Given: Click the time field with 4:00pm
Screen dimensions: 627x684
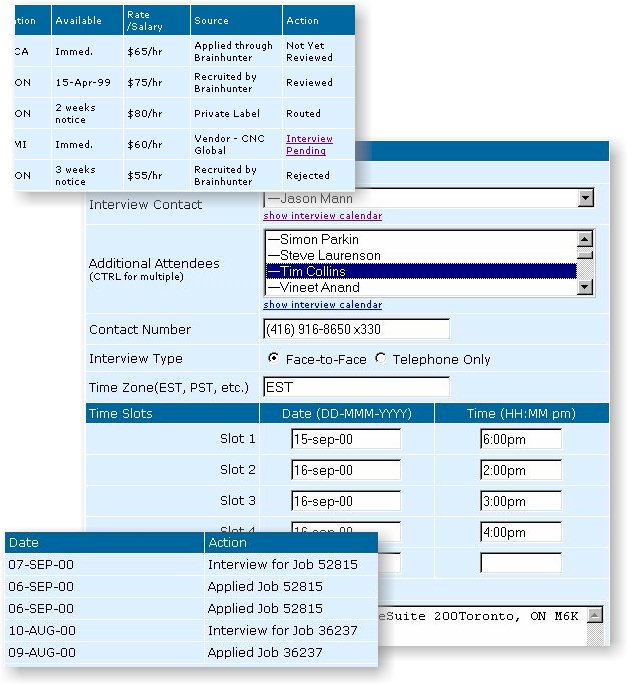Looking at the screenshot, I should coord(521,532).
